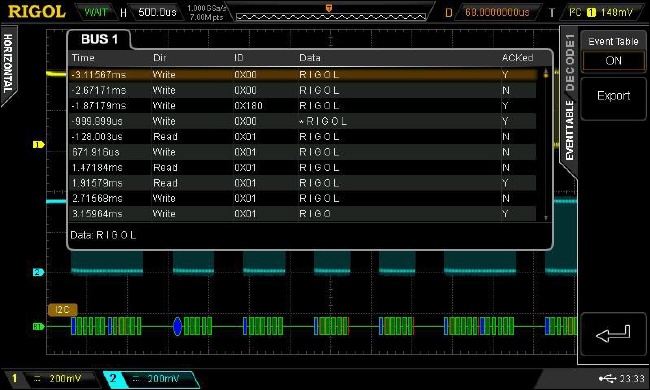Select the row at 1.47184ms
The width and height of the screenshot is (650, 390).
pos(303,167)
